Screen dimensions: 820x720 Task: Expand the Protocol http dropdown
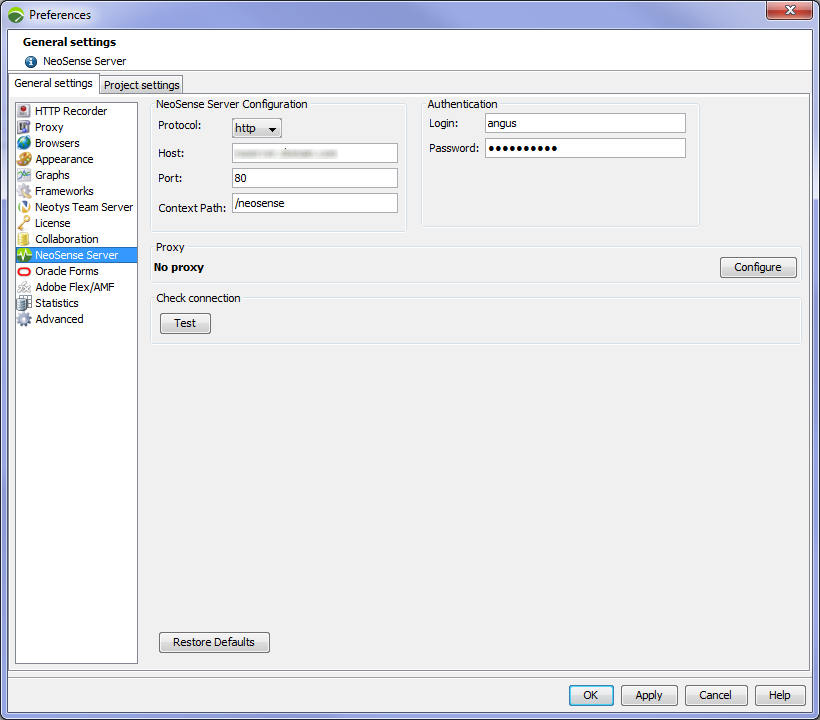coord(257,128)
